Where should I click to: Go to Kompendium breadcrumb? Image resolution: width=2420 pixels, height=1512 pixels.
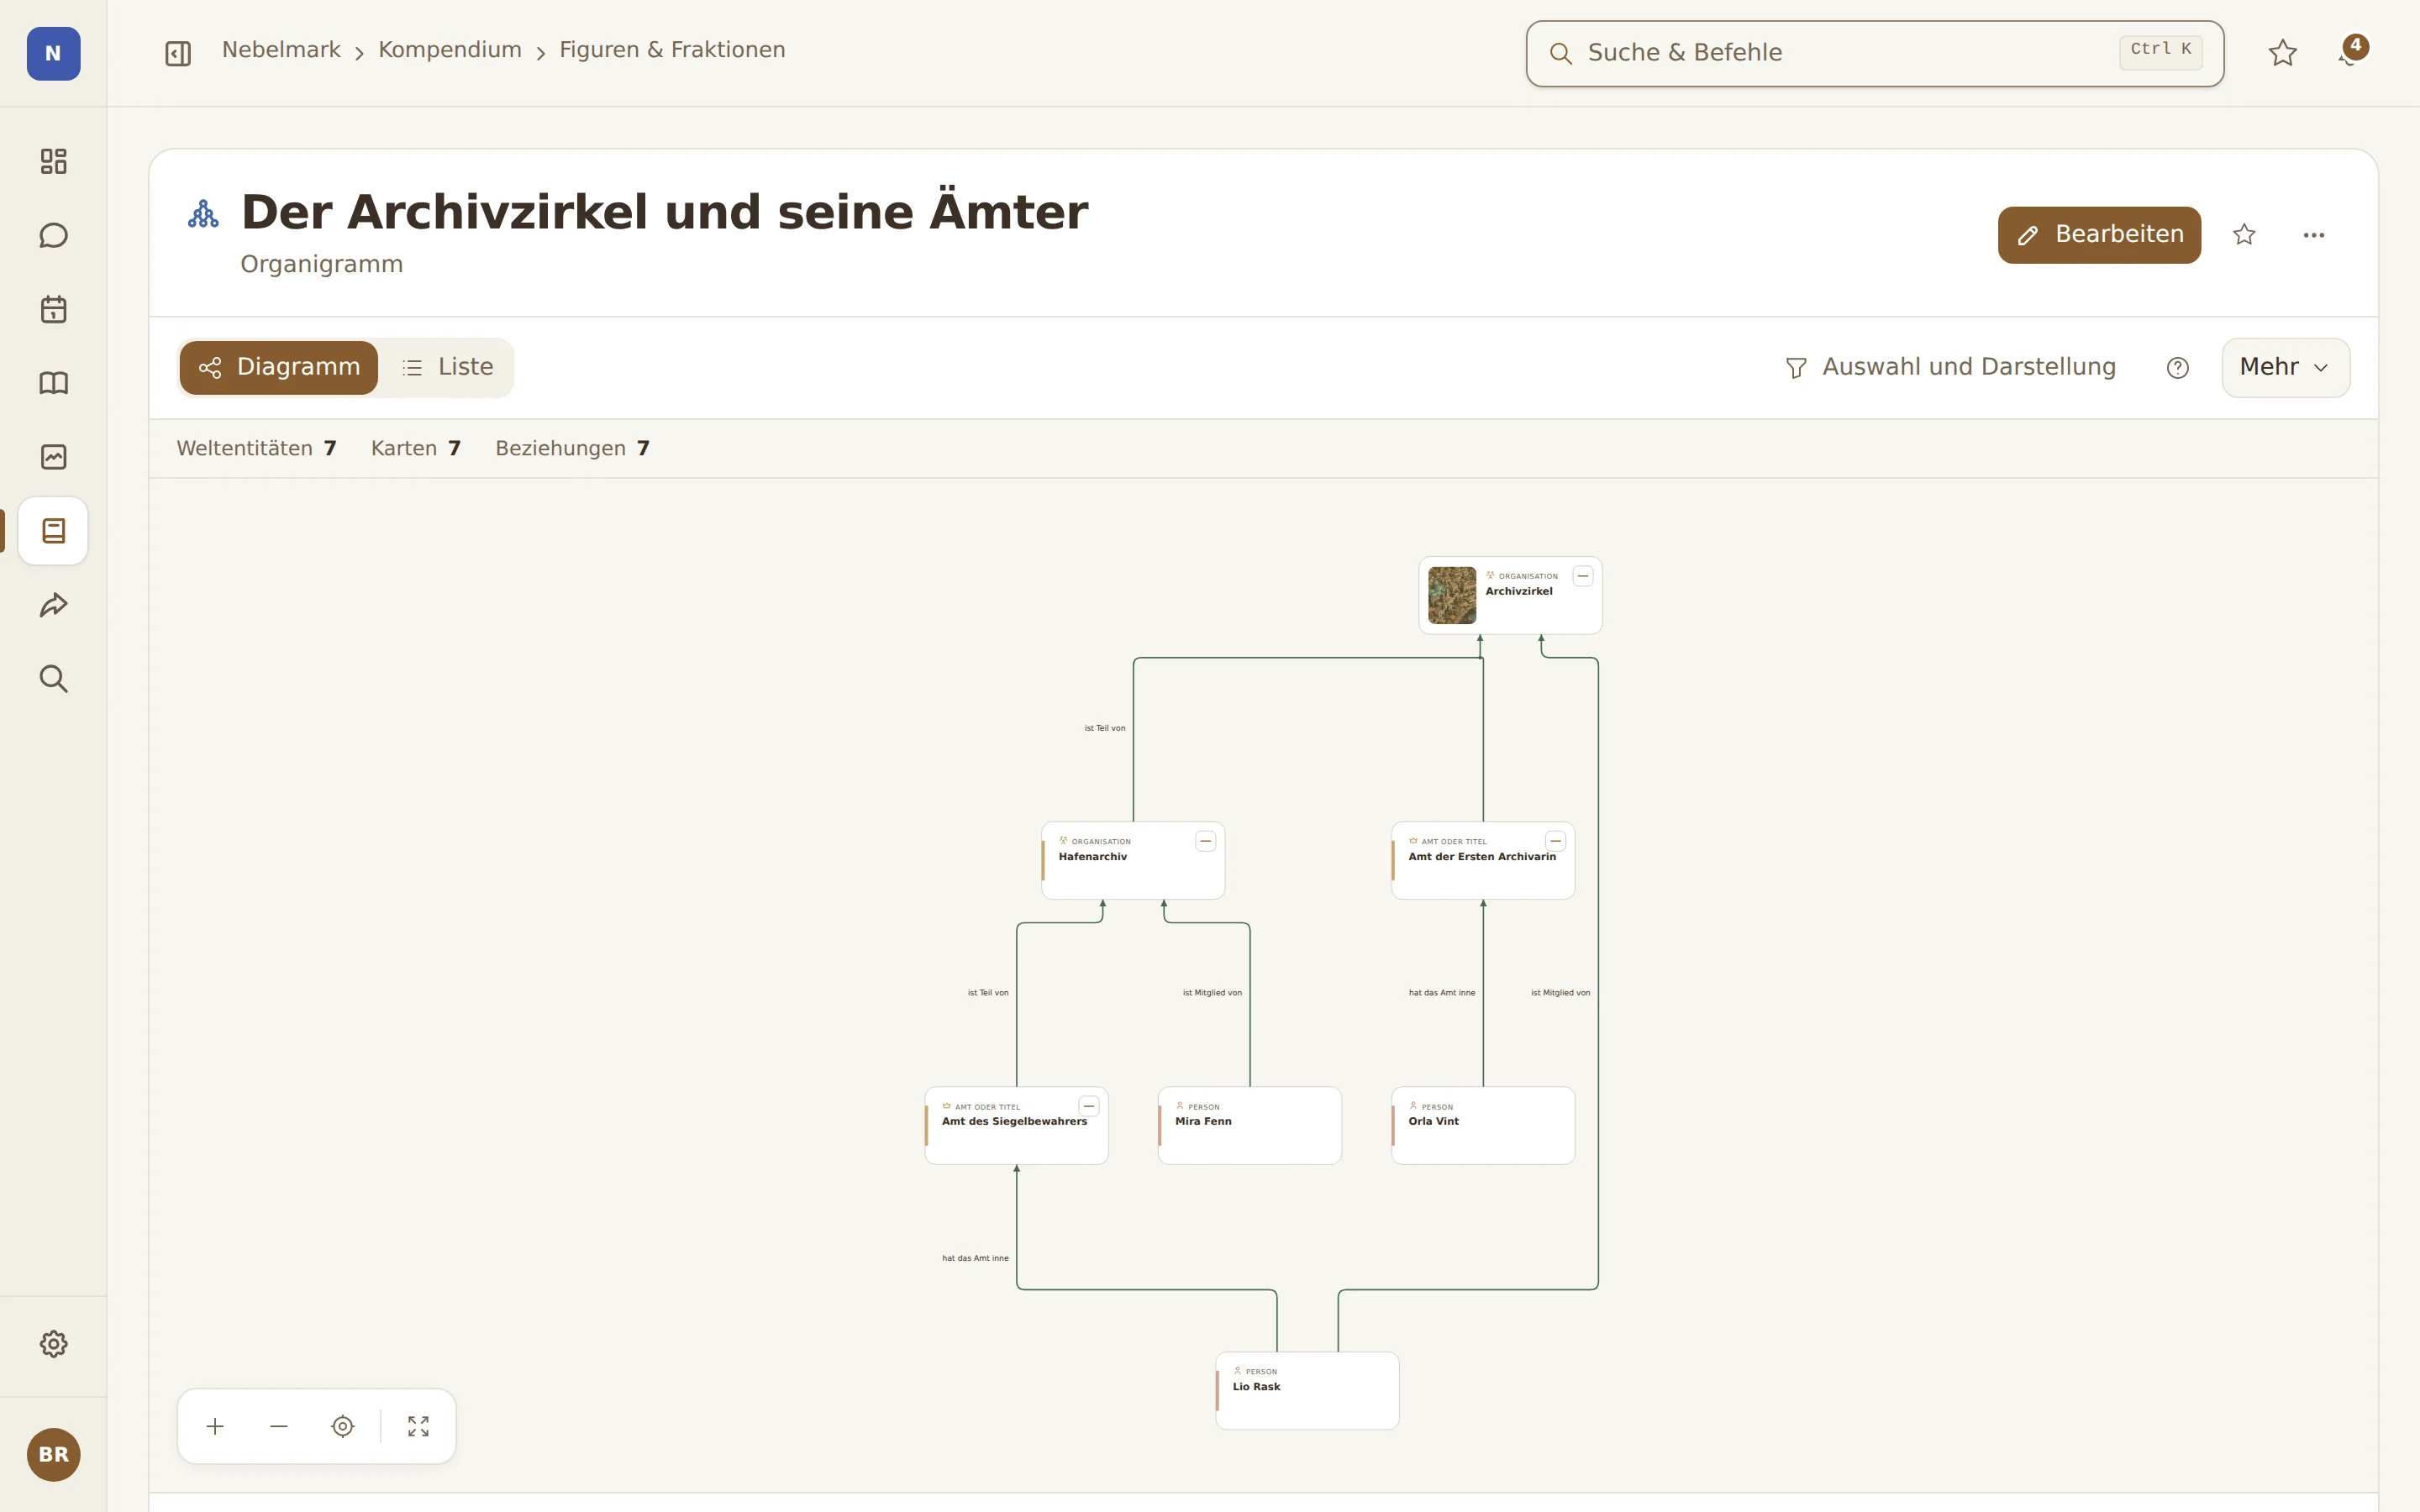coord(450,50)
